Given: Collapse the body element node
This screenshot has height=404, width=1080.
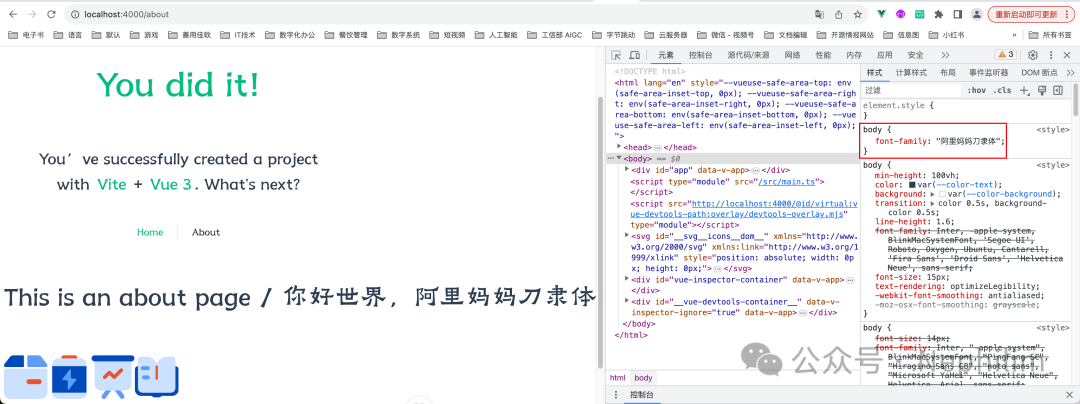Looking at the screenshot, I should coord(619,158).
